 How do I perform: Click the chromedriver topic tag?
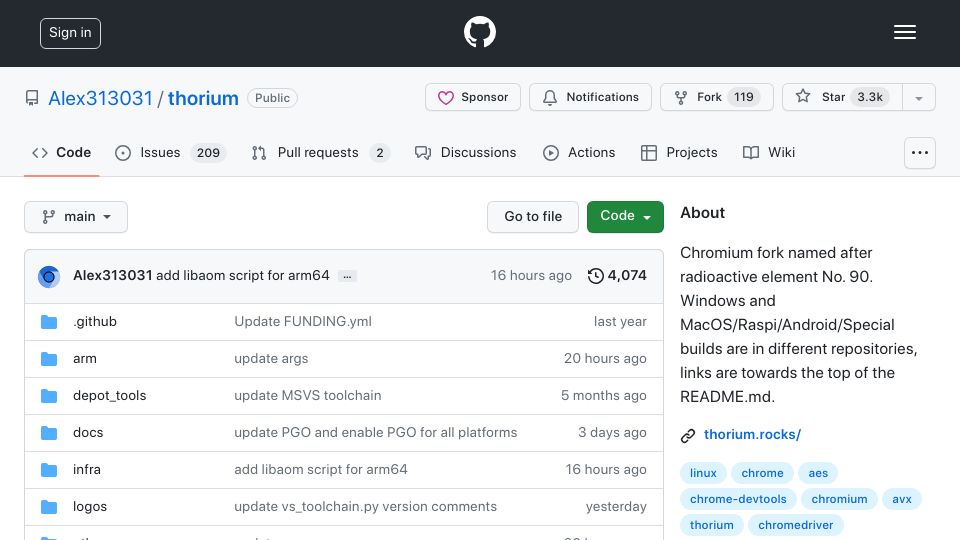point(795,525)
